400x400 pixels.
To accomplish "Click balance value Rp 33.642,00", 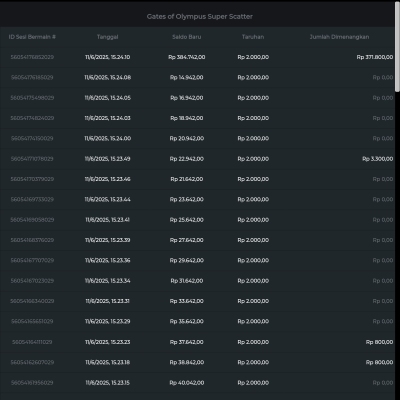I will point(187,301).
